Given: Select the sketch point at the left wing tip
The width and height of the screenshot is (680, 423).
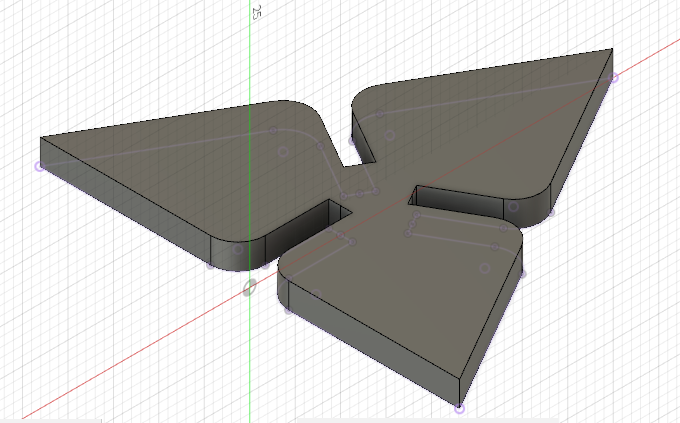Looking at the screenshot, I should tap(39, 166).
